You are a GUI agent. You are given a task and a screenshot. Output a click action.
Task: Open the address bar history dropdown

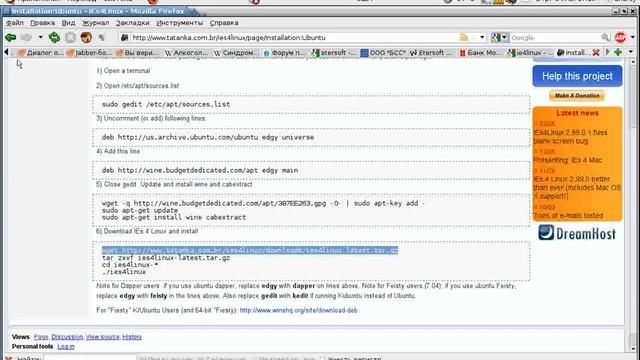(x=482, y=38)
